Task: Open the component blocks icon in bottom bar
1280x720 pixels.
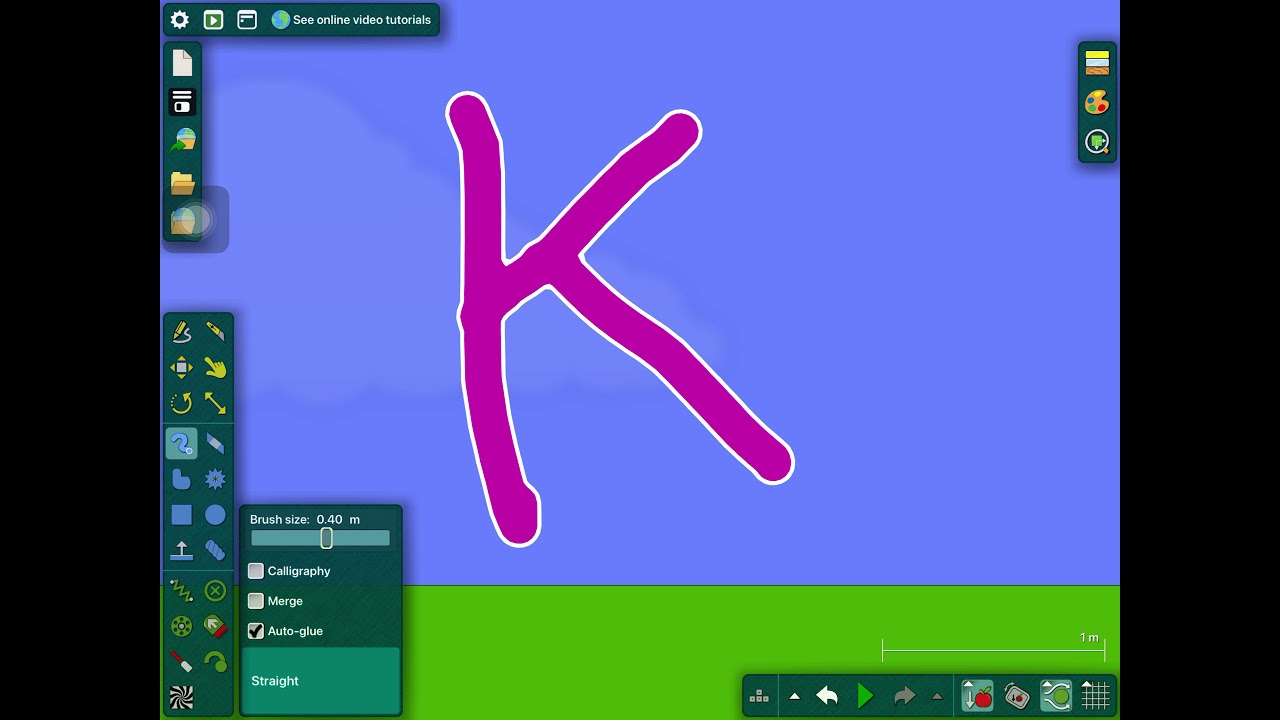Action: click(759, 696)
